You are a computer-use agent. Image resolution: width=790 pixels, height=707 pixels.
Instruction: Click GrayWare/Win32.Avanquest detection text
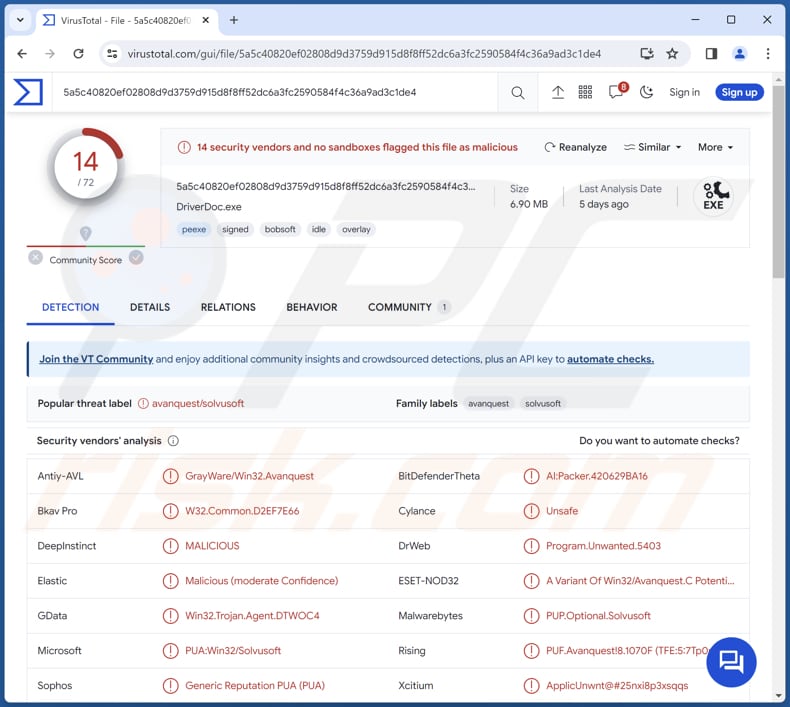point(249,476)
